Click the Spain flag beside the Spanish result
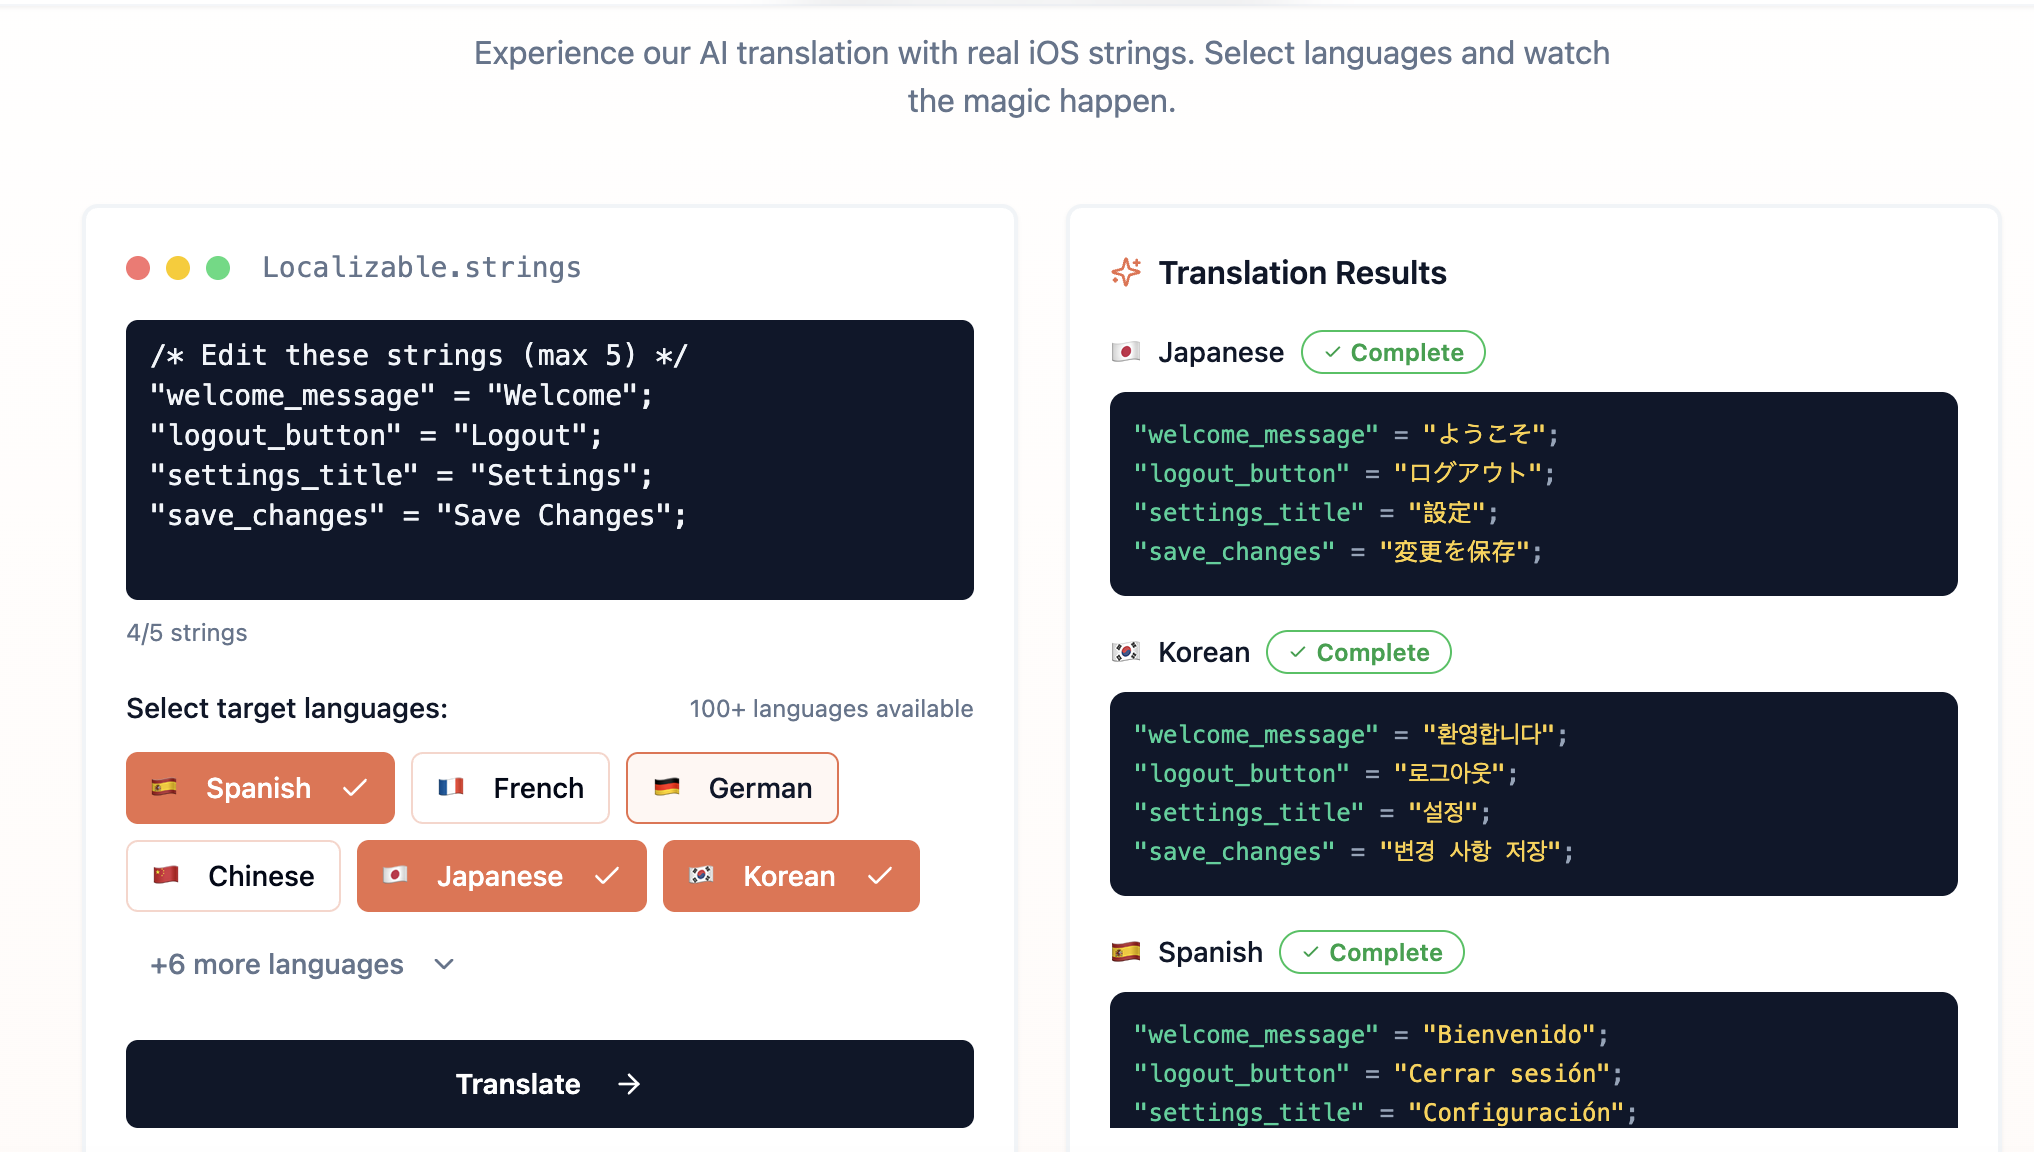This screenshot has width=2034, height=1152. pos(1126,952)
